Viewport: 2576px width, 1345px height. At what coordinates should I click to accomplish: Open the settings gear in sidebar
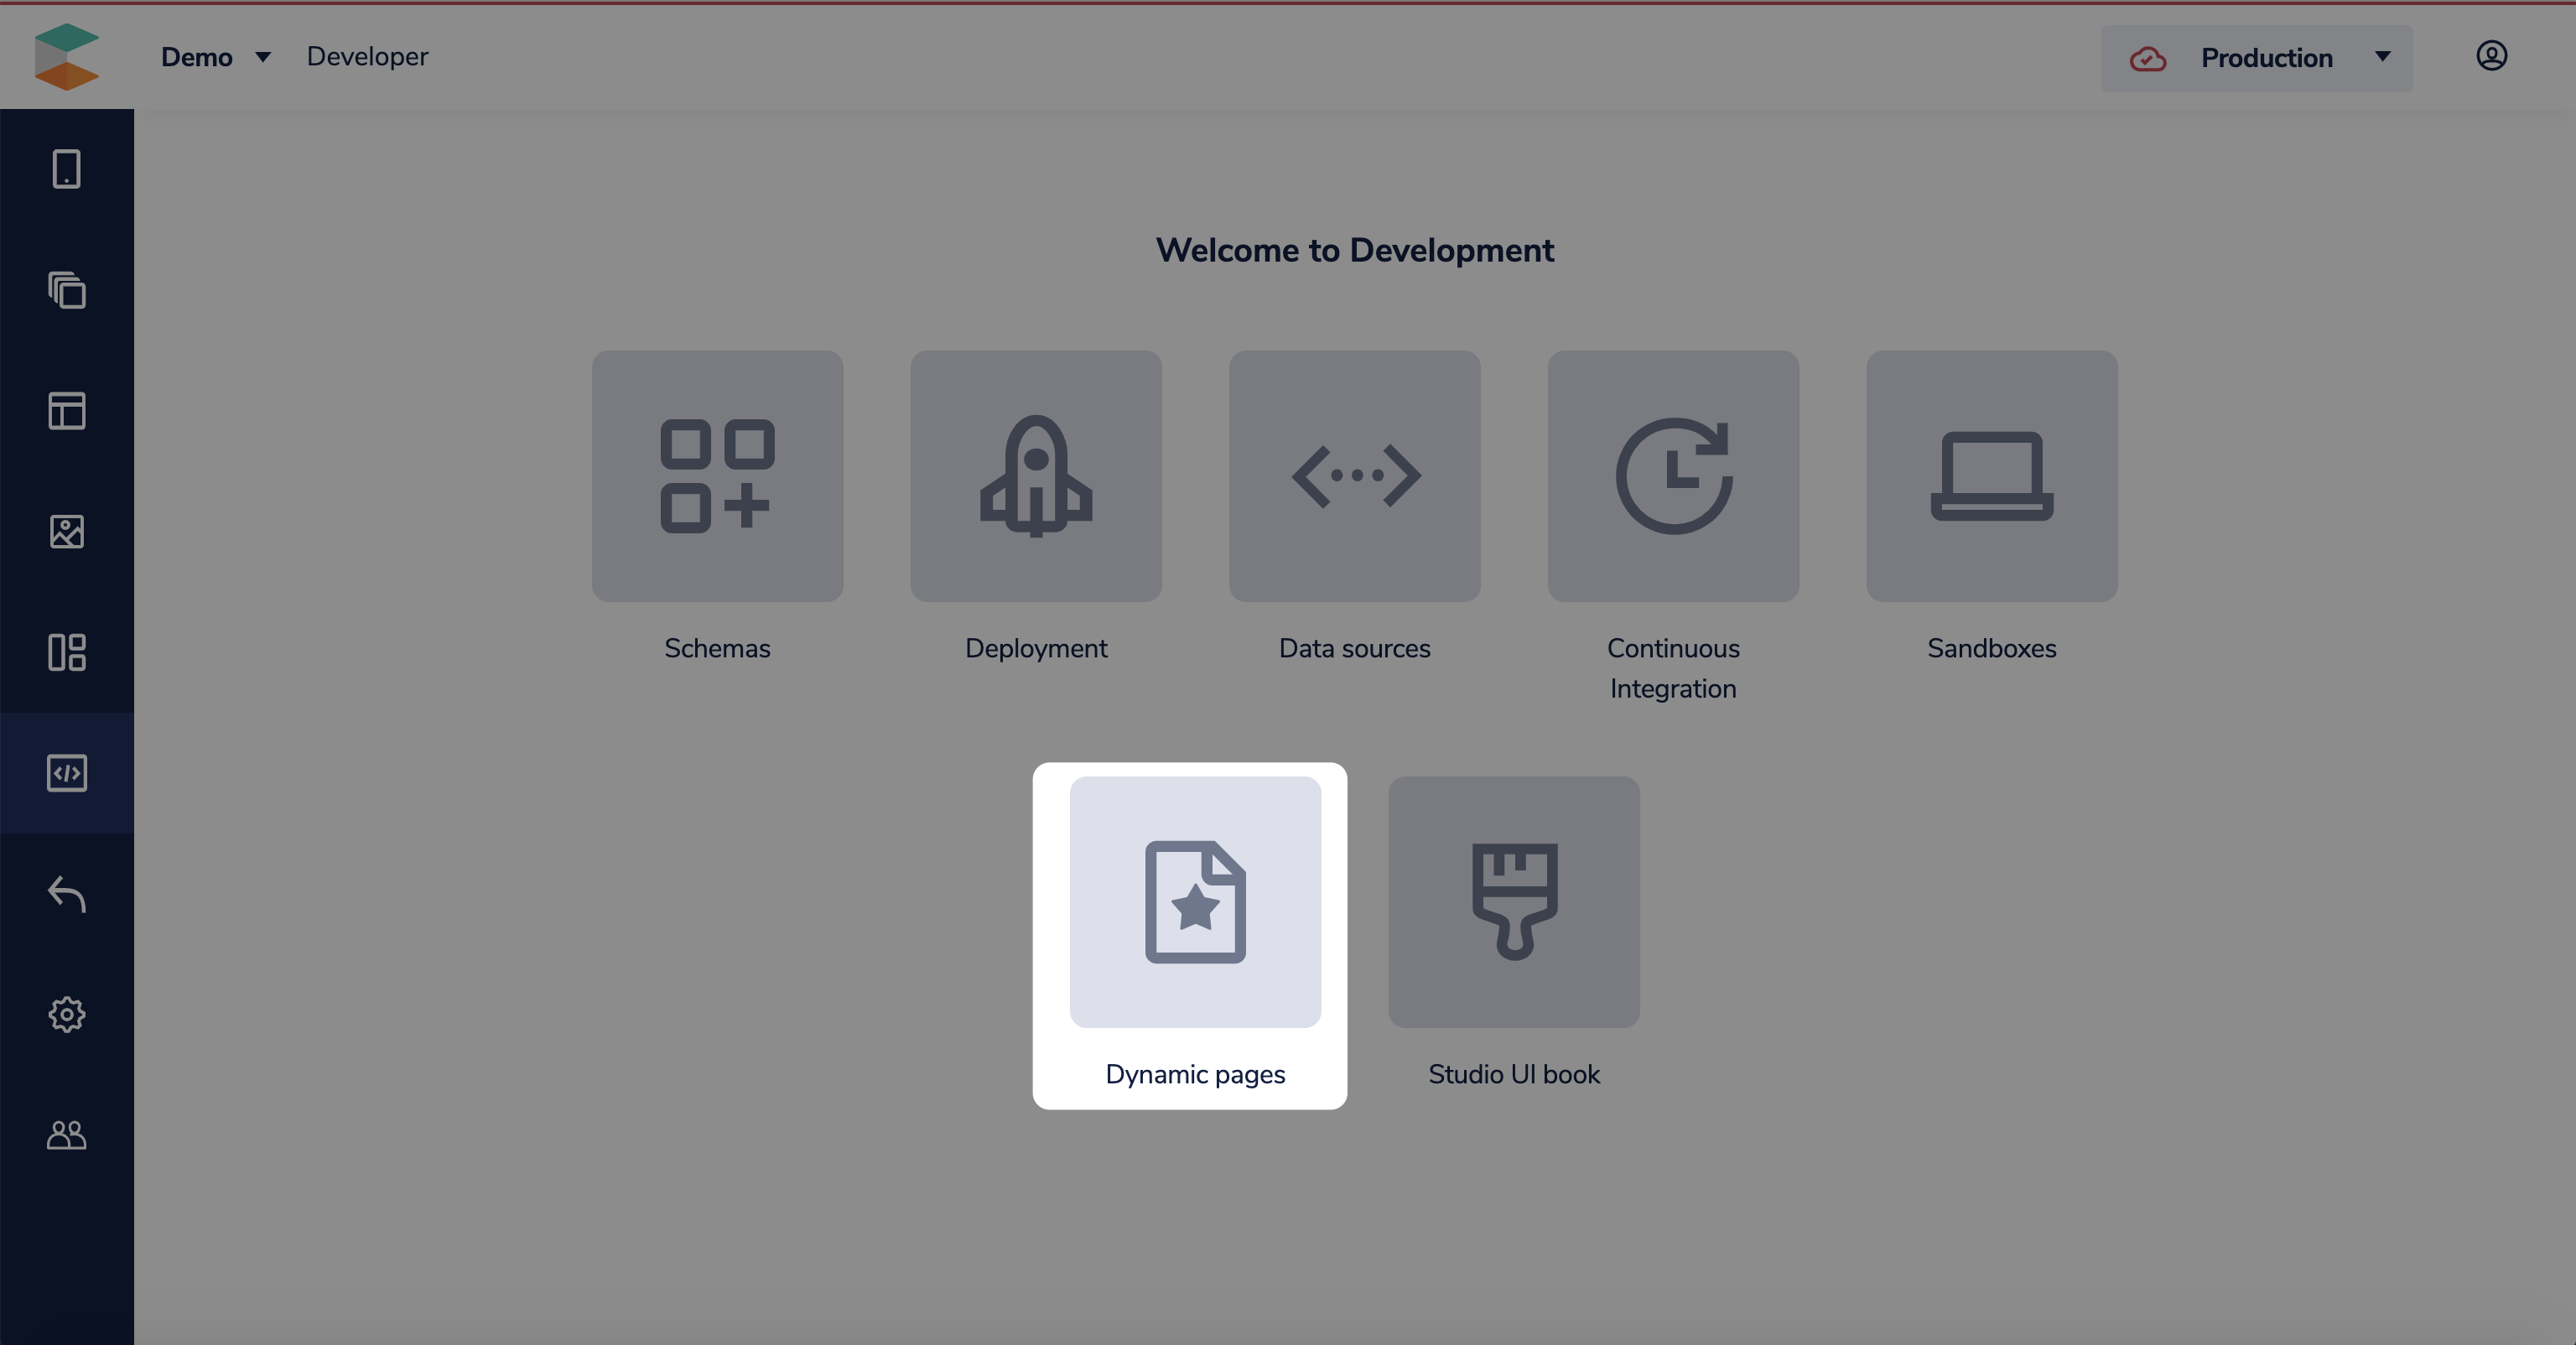(x=67, y=1014)
